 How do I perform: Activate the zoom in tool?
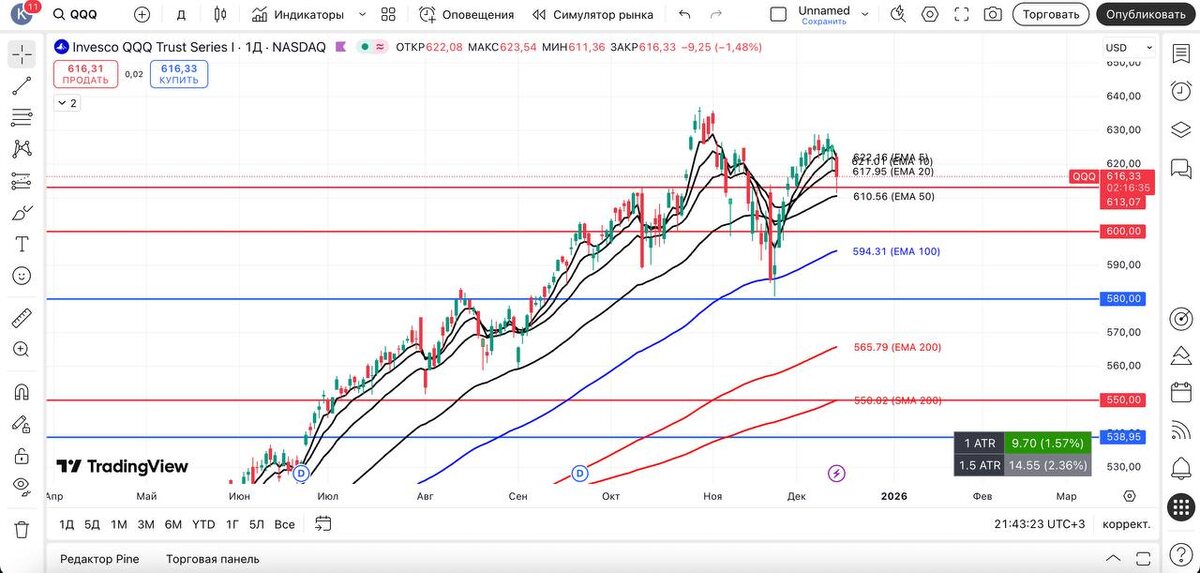click(x=21, y=349)
